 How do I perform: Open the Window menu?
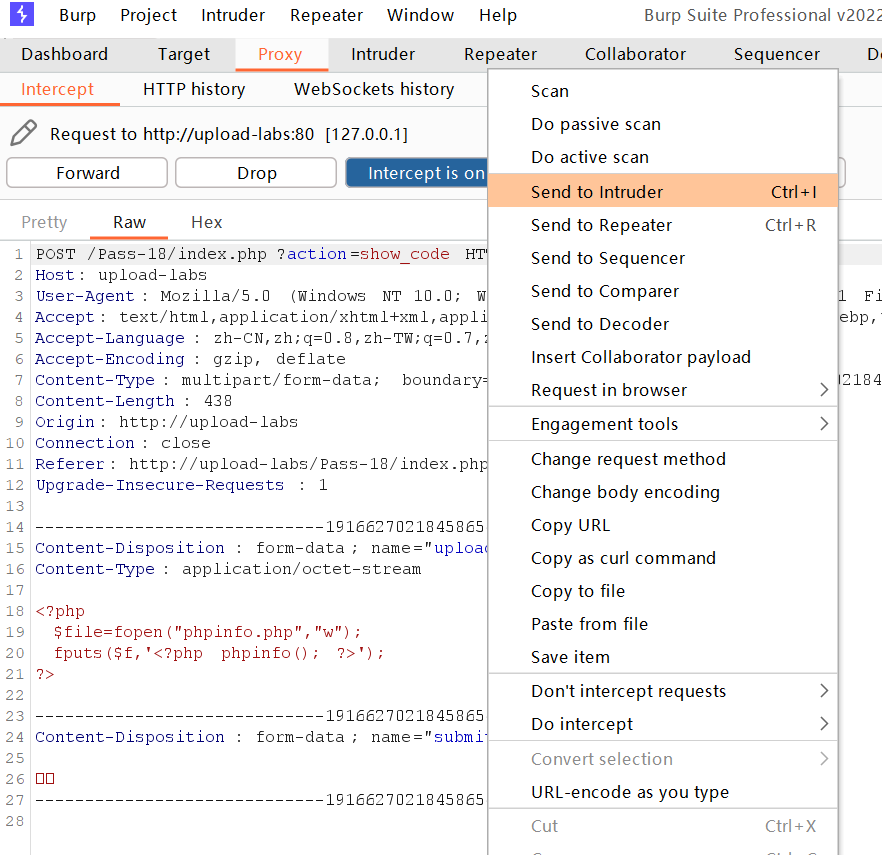(420, 15)
